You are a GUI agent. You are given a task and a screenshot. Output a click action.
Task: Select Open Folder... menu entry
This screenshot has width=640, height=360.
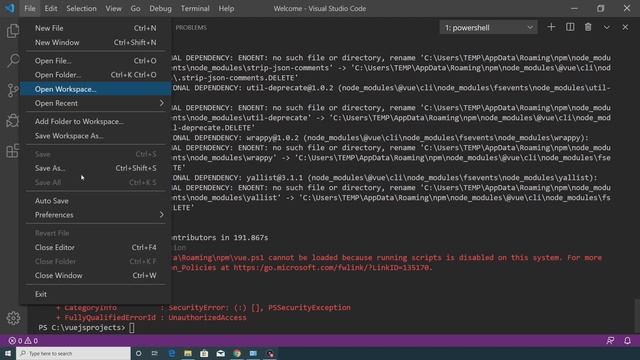pyautogui.click(x=96, y=75)
